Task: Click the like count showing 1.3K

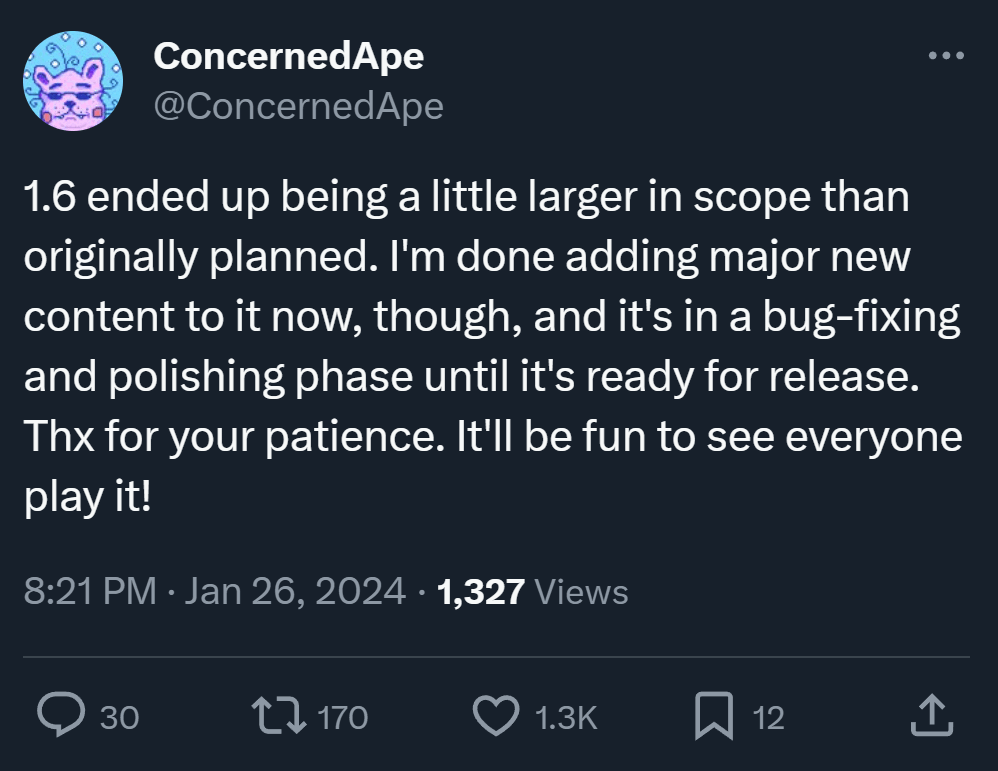Action: click(x=565, y=717)
